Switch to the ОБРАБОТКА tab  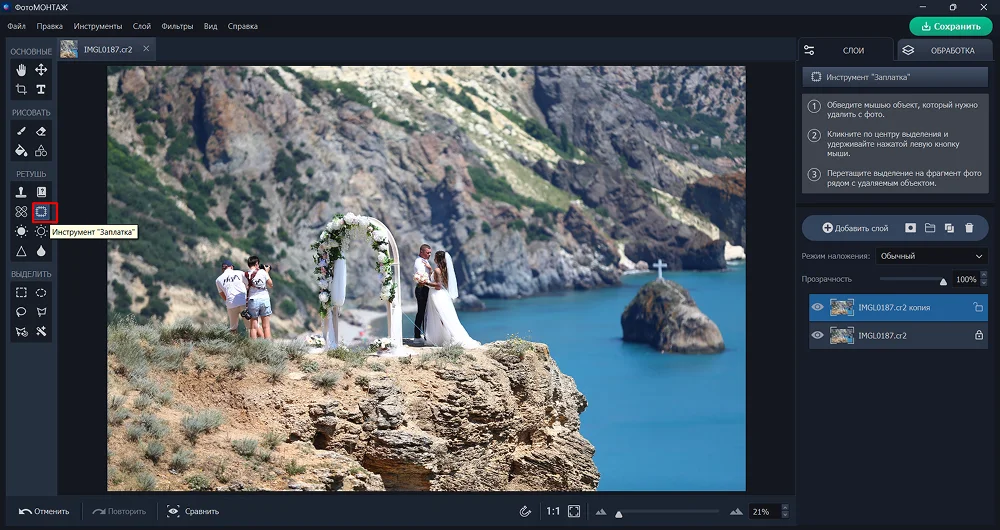pos(945,50)
